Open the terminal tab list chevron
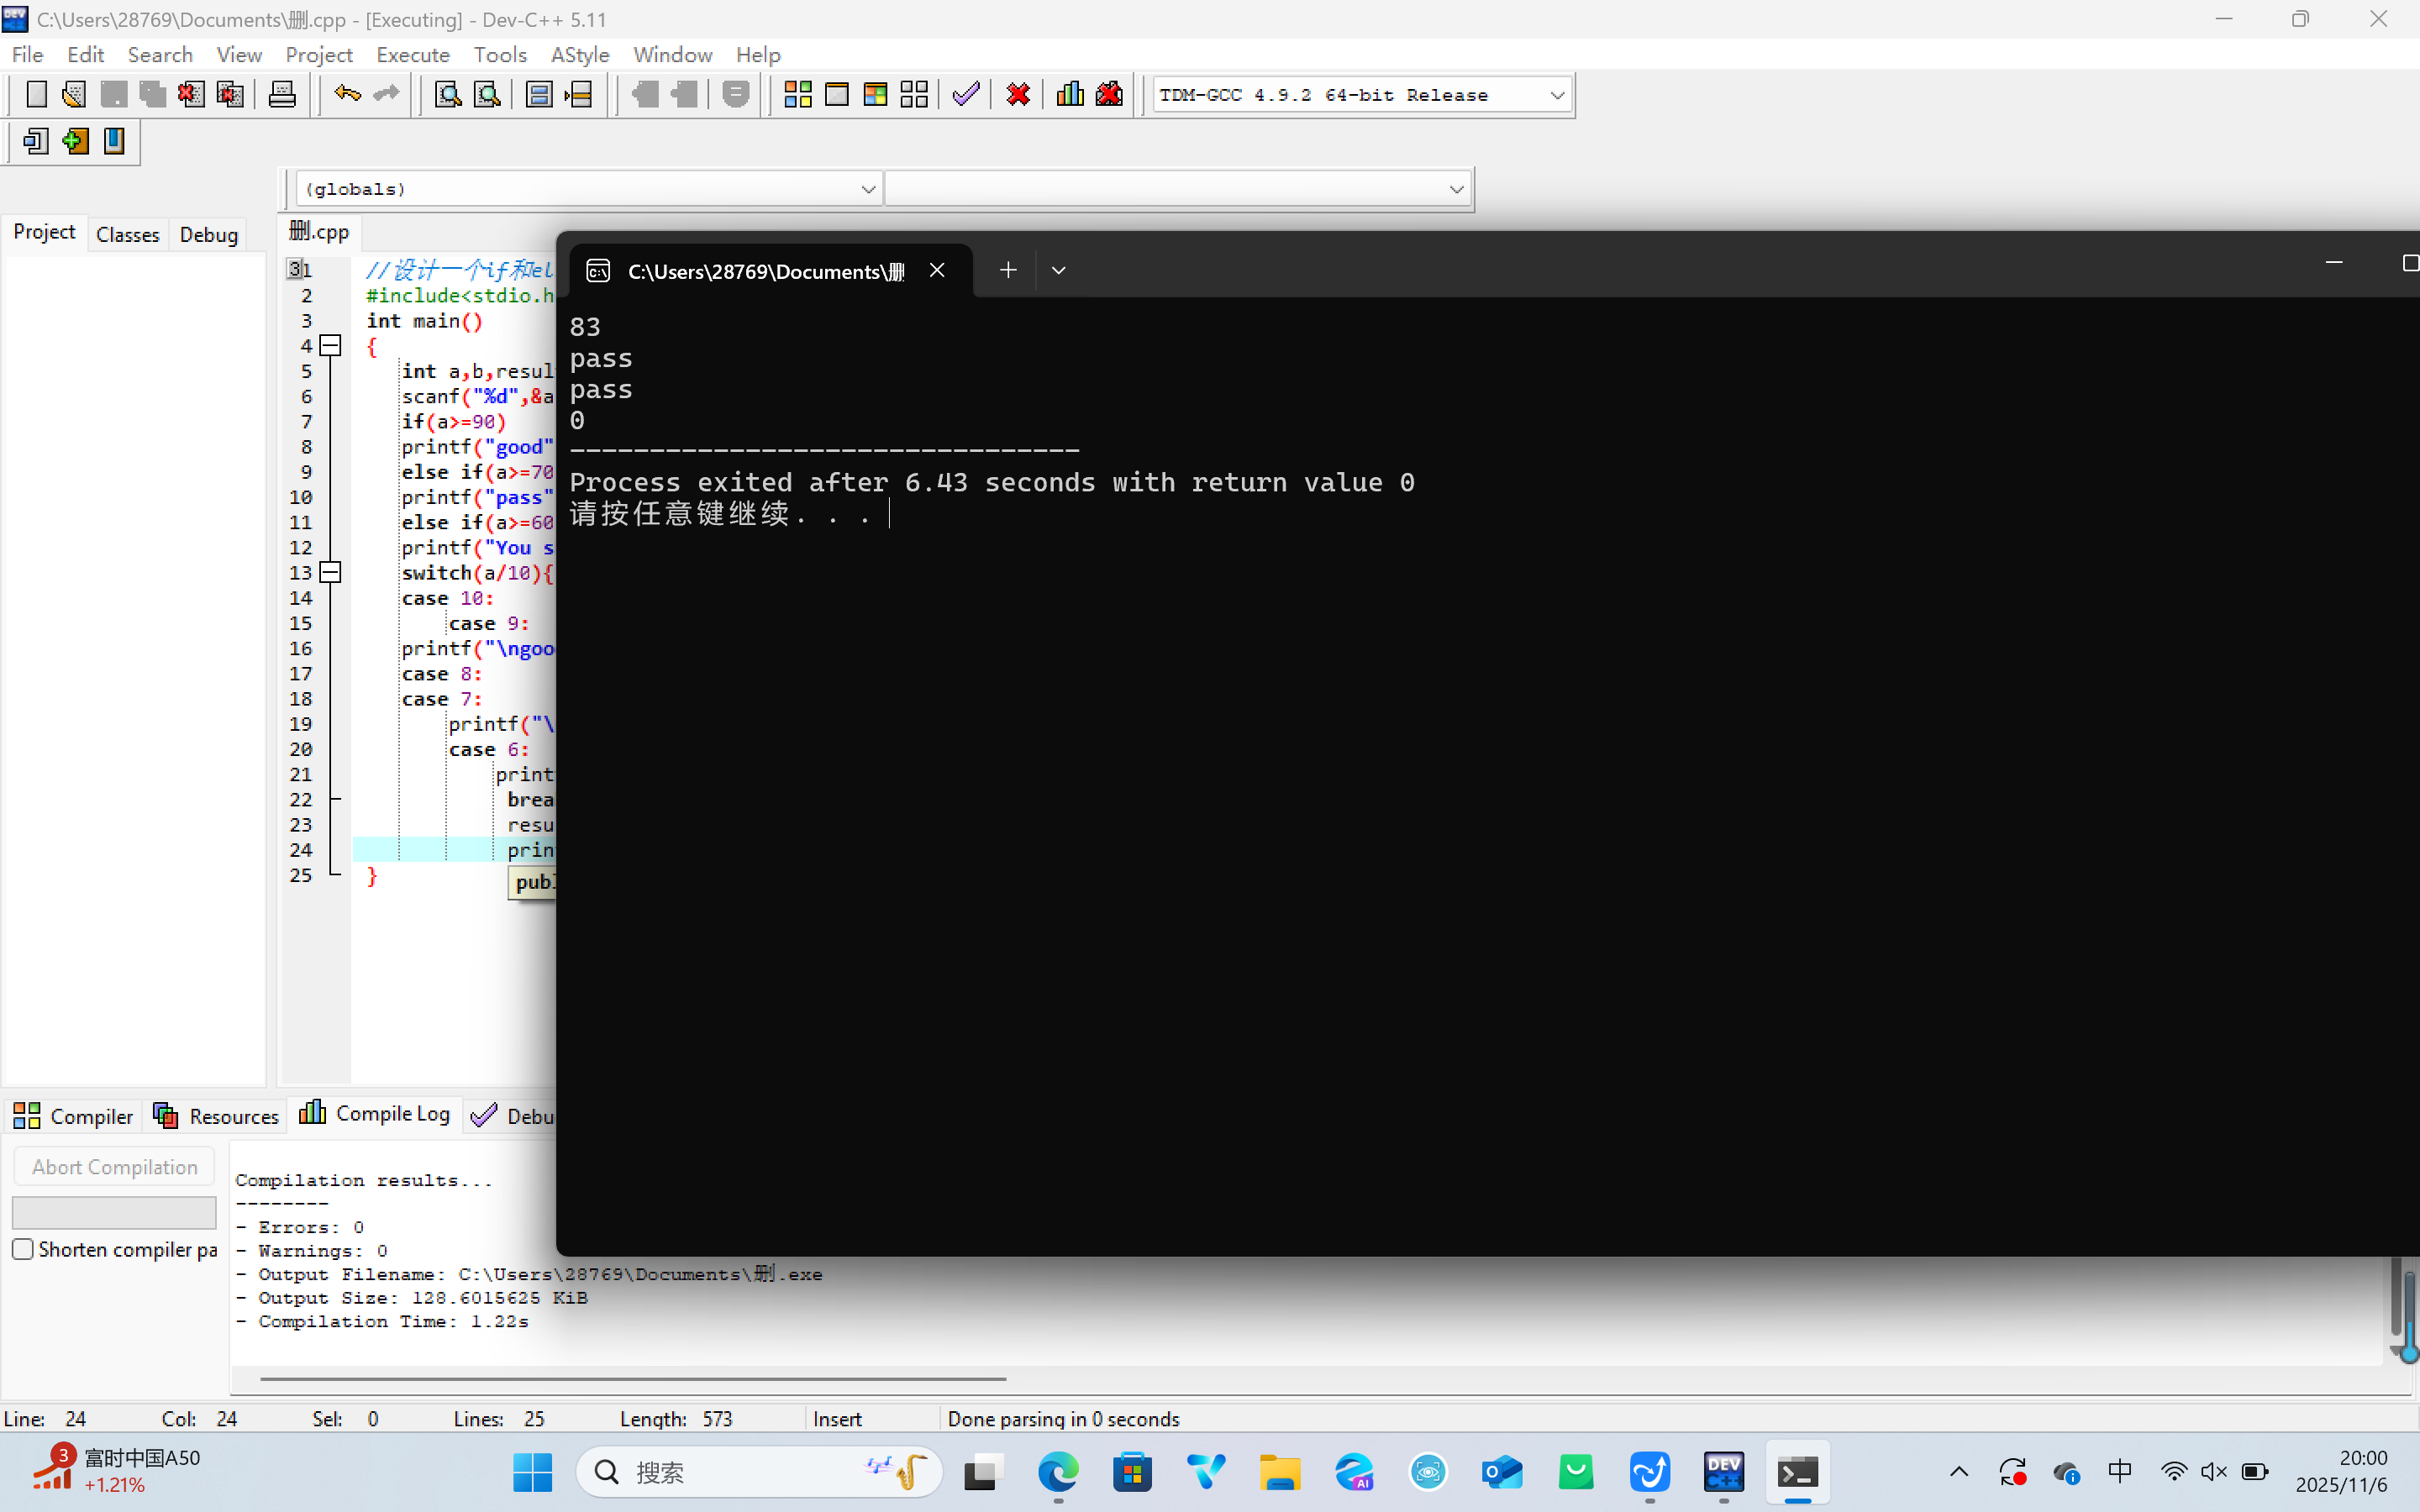This screenshot has width=2420, height=1512. (1058, 270)
